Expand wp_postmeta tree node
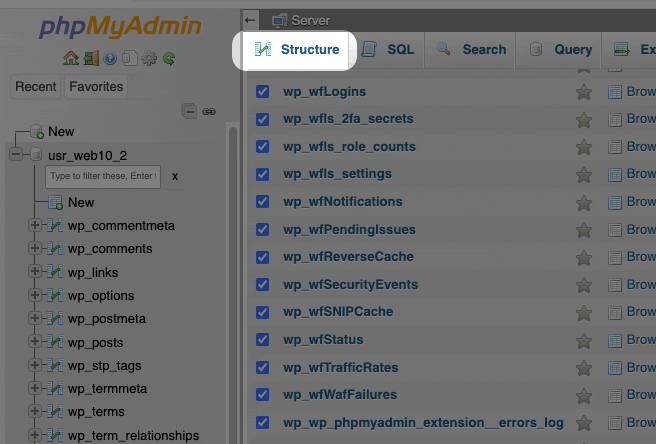The image size is (656, 444). point(35,318)
